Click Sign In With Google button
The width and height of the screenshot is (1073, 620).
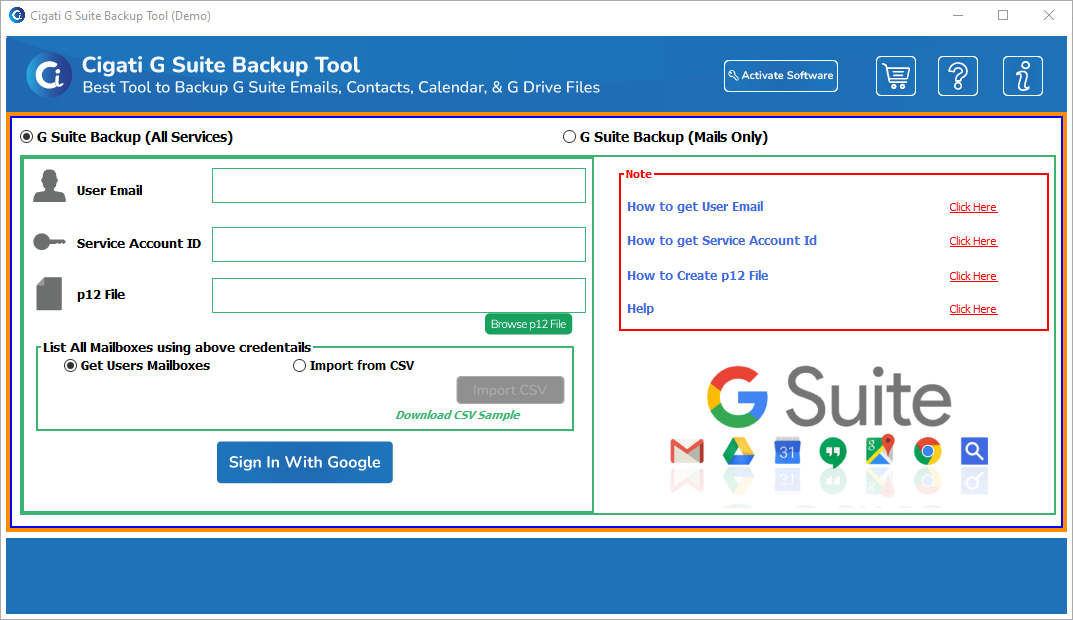point(305,462)
